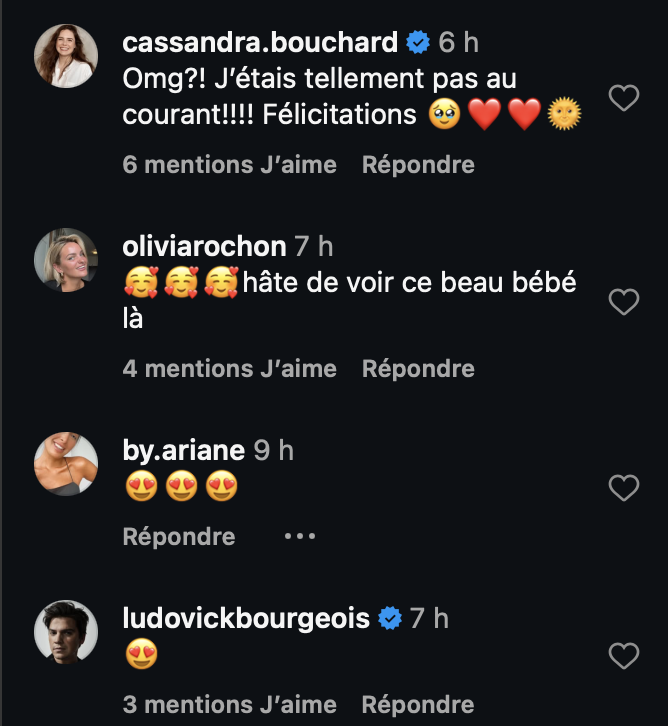The width and height of the screenshot is (668, 726).
Task: Open the cassandra.bouchard username link
Action: point(260,42)
